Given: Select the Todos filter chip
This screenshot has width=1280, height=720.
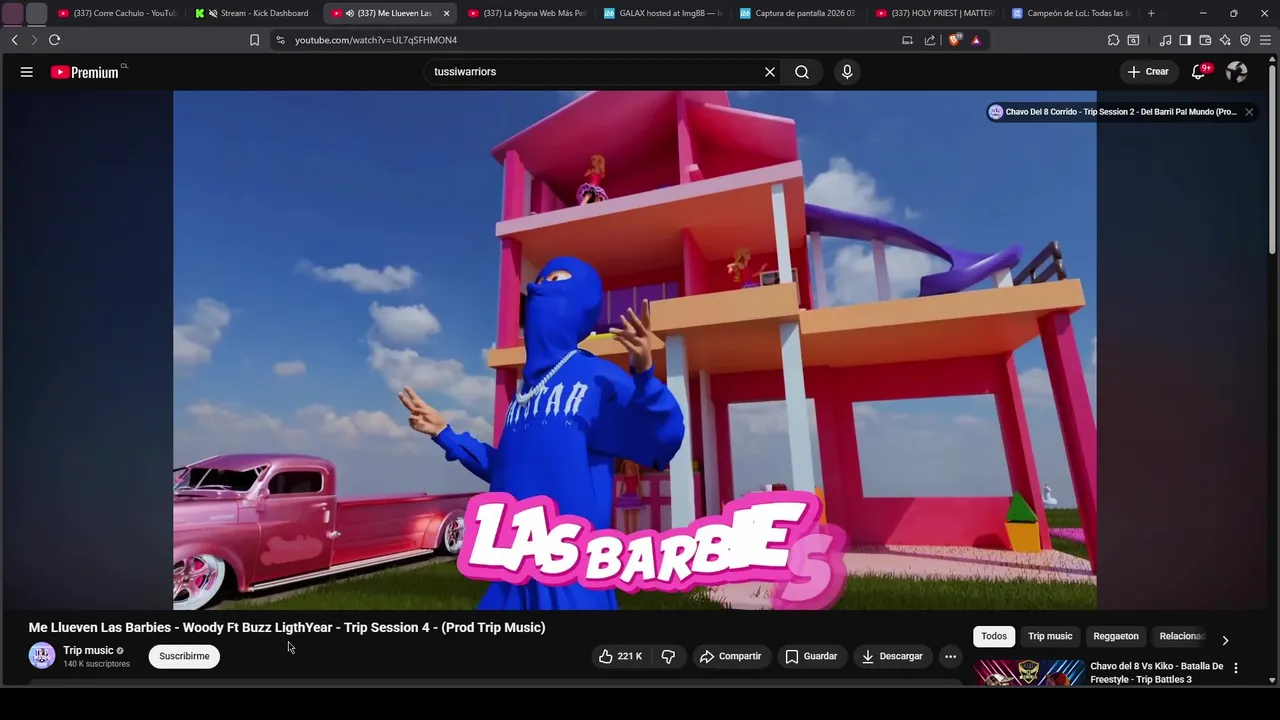Looking at the screenshot, I should point(994,636).
